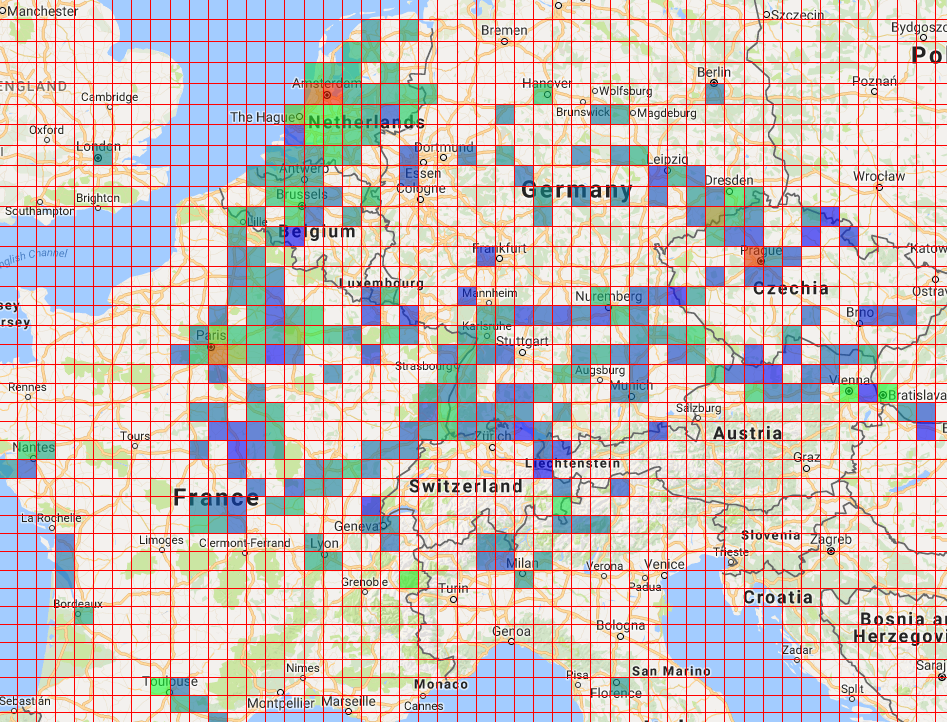Click the bright green cell at Vienna
Viewport: 947px width, 722px height.
tap(849, 393)
